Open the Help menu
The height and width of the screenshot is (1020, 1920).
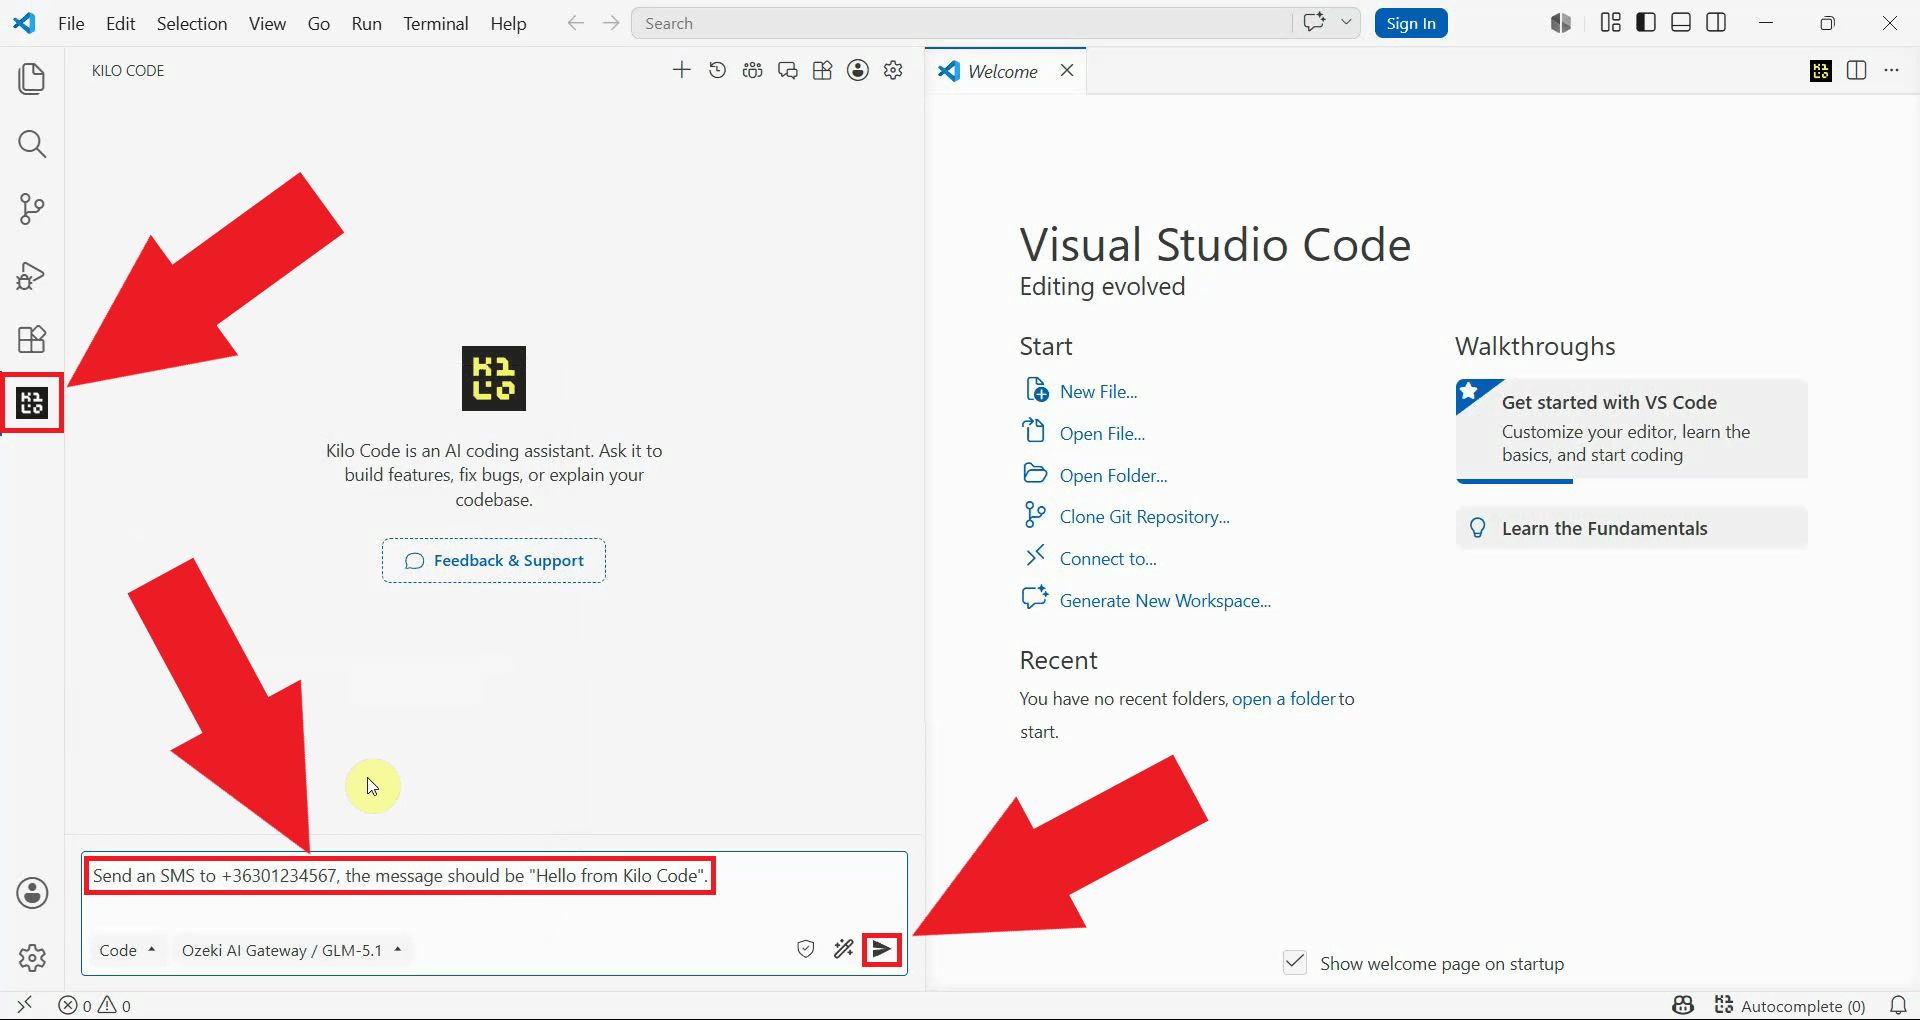508,23
